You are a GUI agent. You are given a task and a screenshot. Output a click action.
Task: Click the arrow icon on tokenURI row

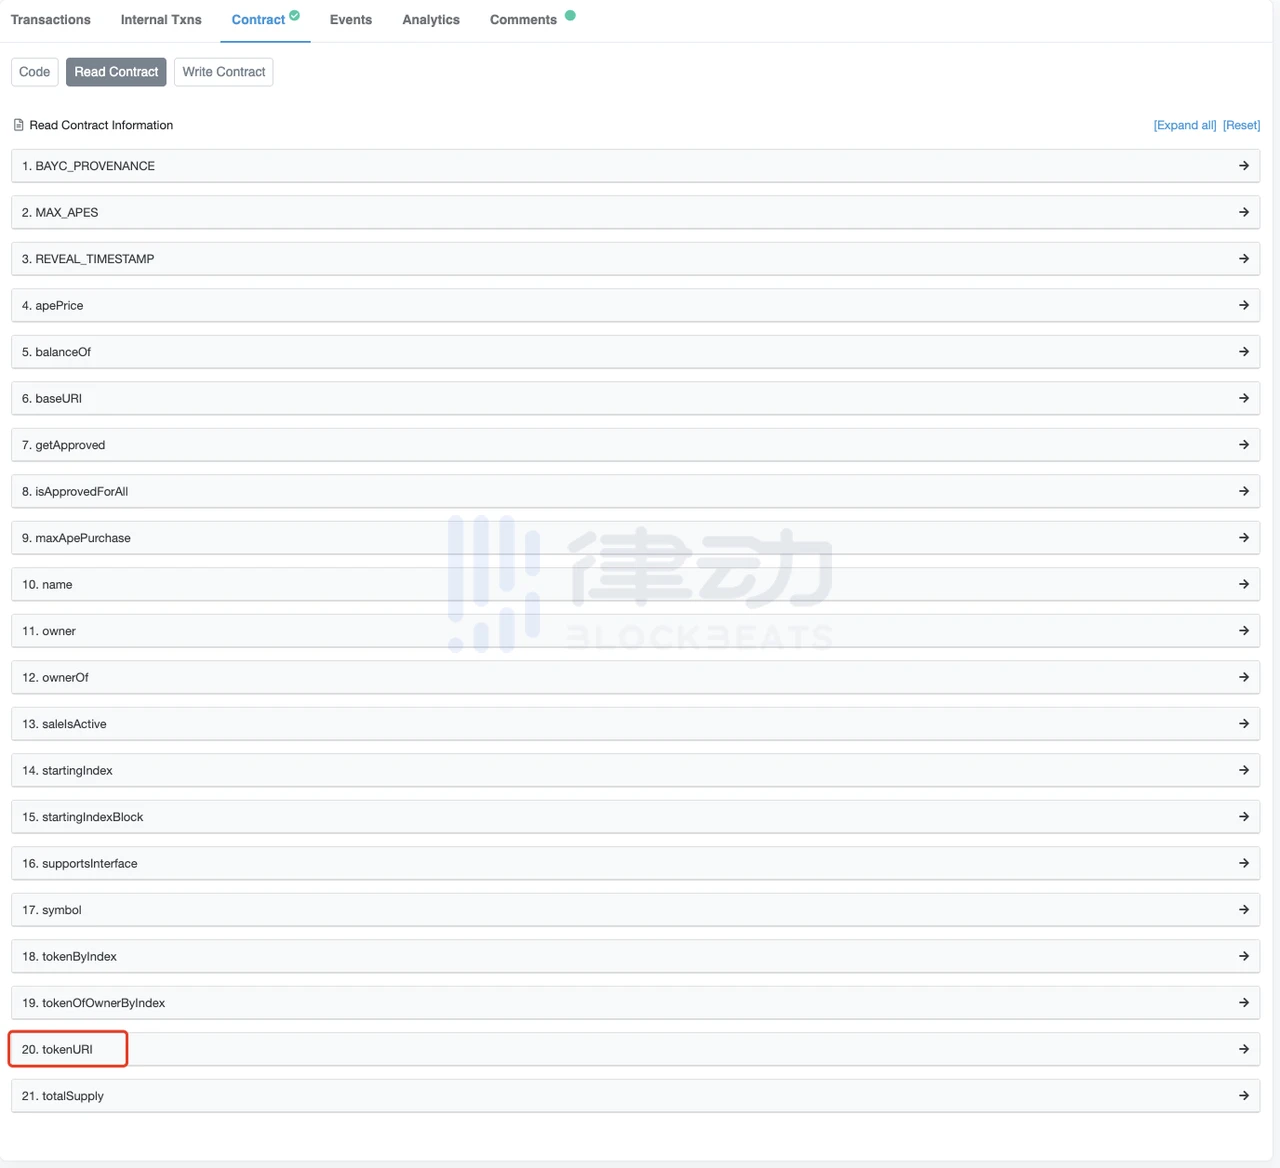[x=1244, y=1049]
